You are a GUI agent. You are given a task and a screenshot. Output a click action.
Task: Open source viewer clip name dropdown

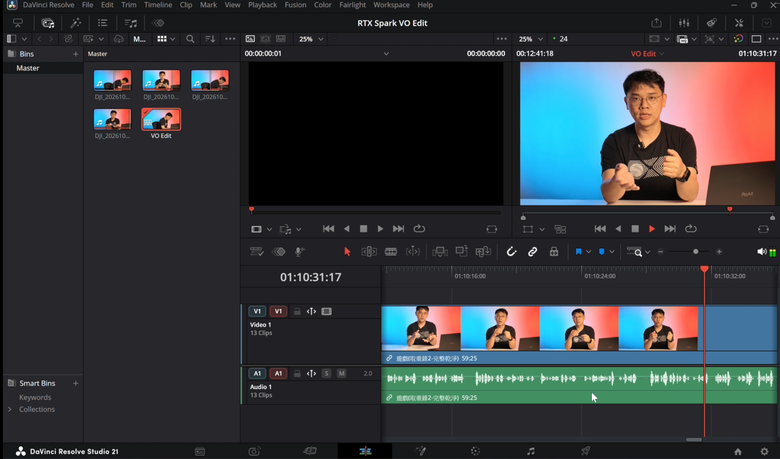[386, 54]
